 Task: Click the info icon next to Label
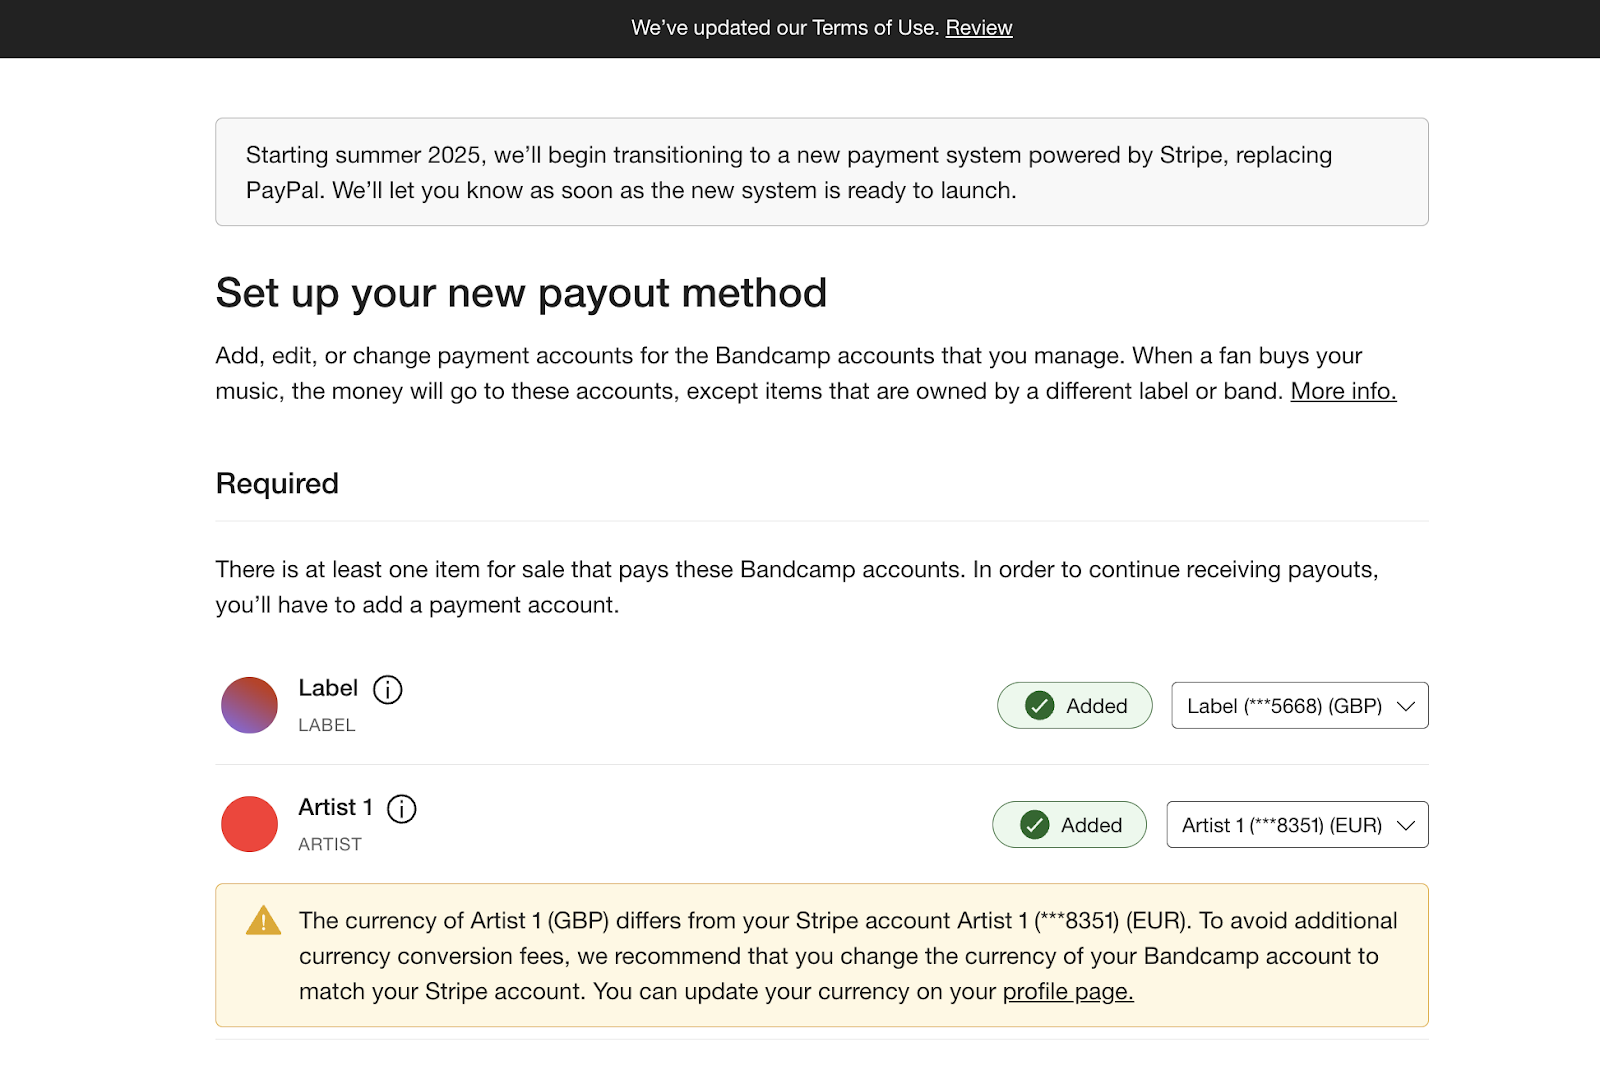(387, 689)
